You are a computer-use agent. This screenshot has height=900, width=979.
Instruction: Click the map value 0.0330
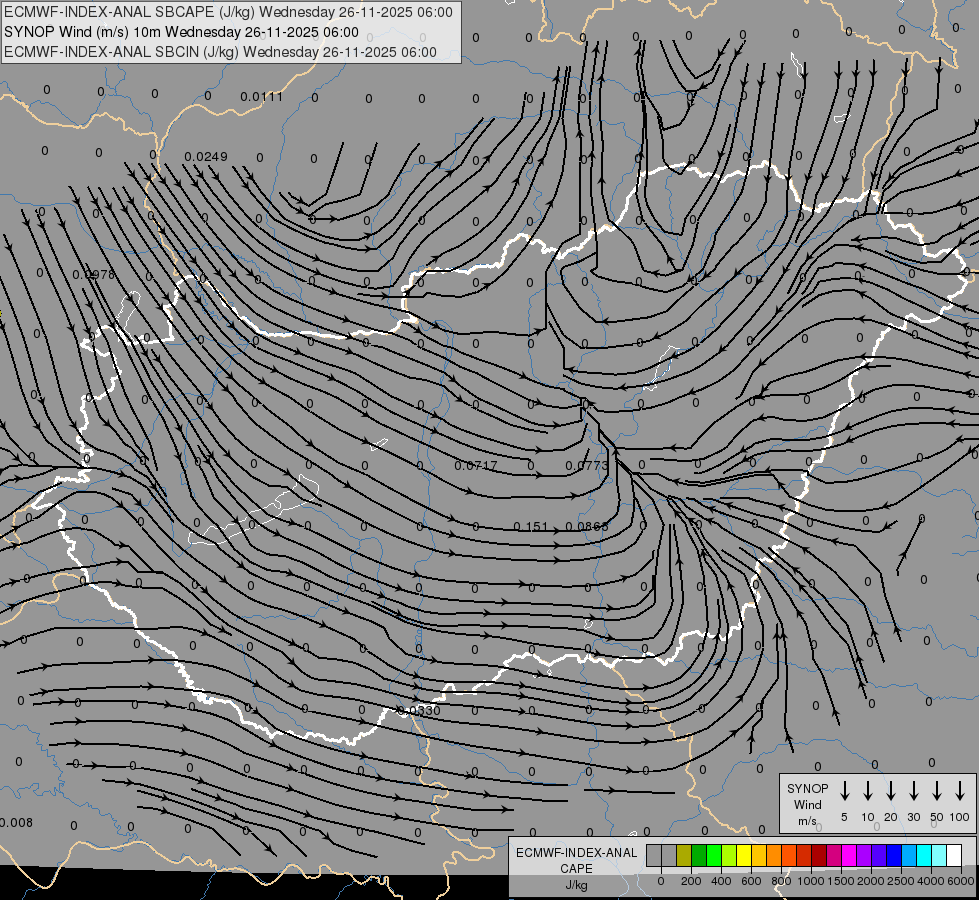pos(419,711)
